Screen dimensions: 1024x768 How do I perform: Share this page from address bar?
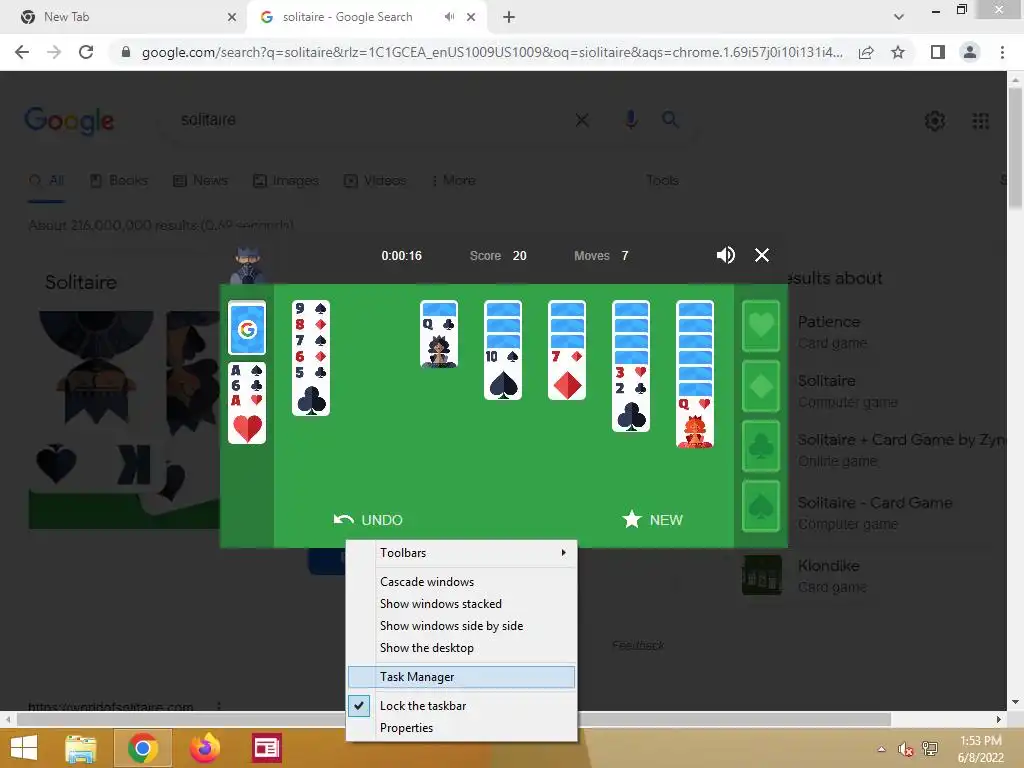866,52
